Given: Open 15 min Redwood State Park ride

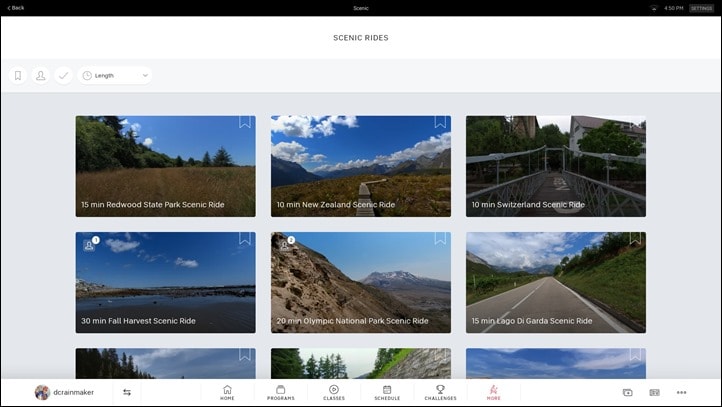Looking at the screenshot, I should tap(165, 166).
